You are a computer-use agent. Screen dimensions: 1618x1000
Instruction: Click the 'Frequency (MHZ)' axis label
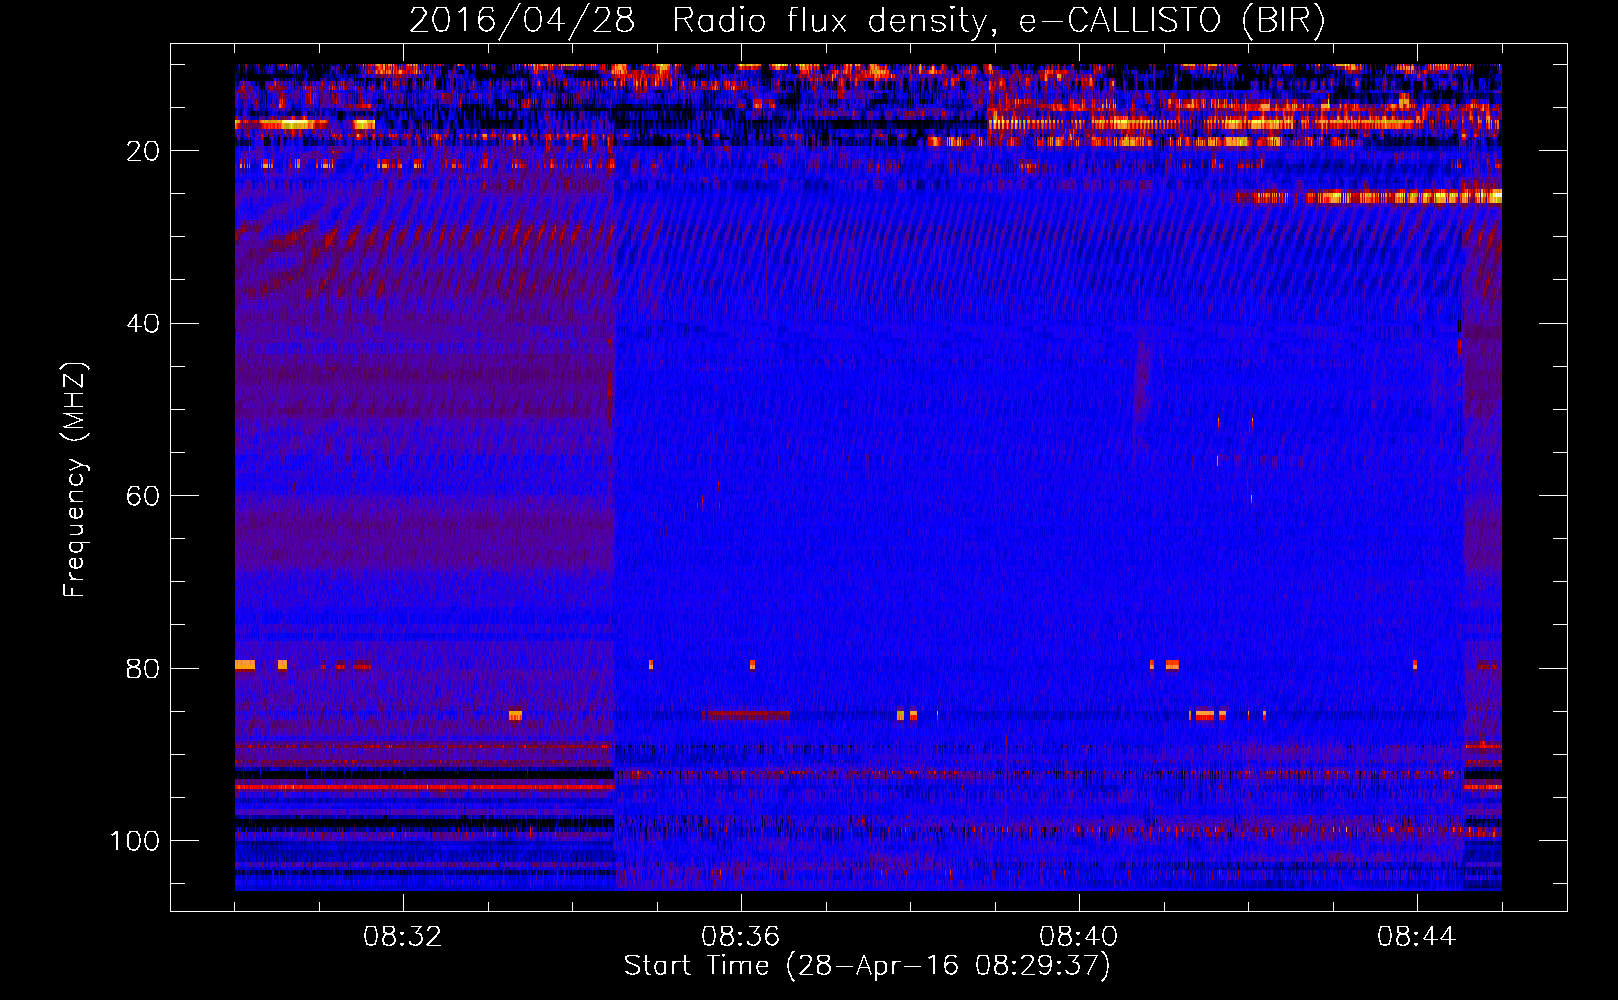click(75, 480)
